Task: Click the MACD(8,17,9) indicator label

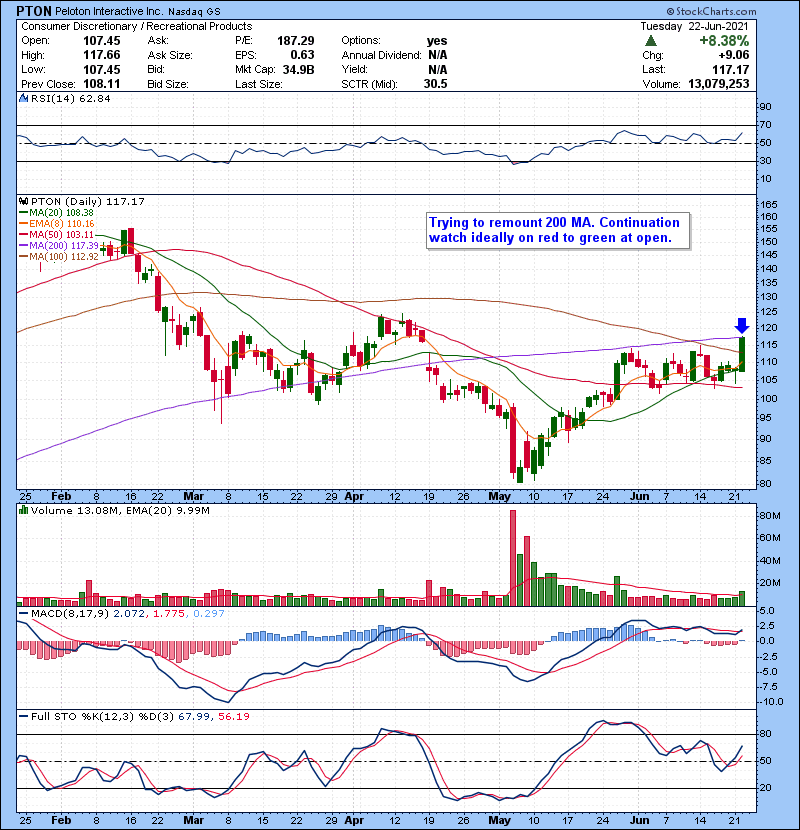Action: [71, 614]
